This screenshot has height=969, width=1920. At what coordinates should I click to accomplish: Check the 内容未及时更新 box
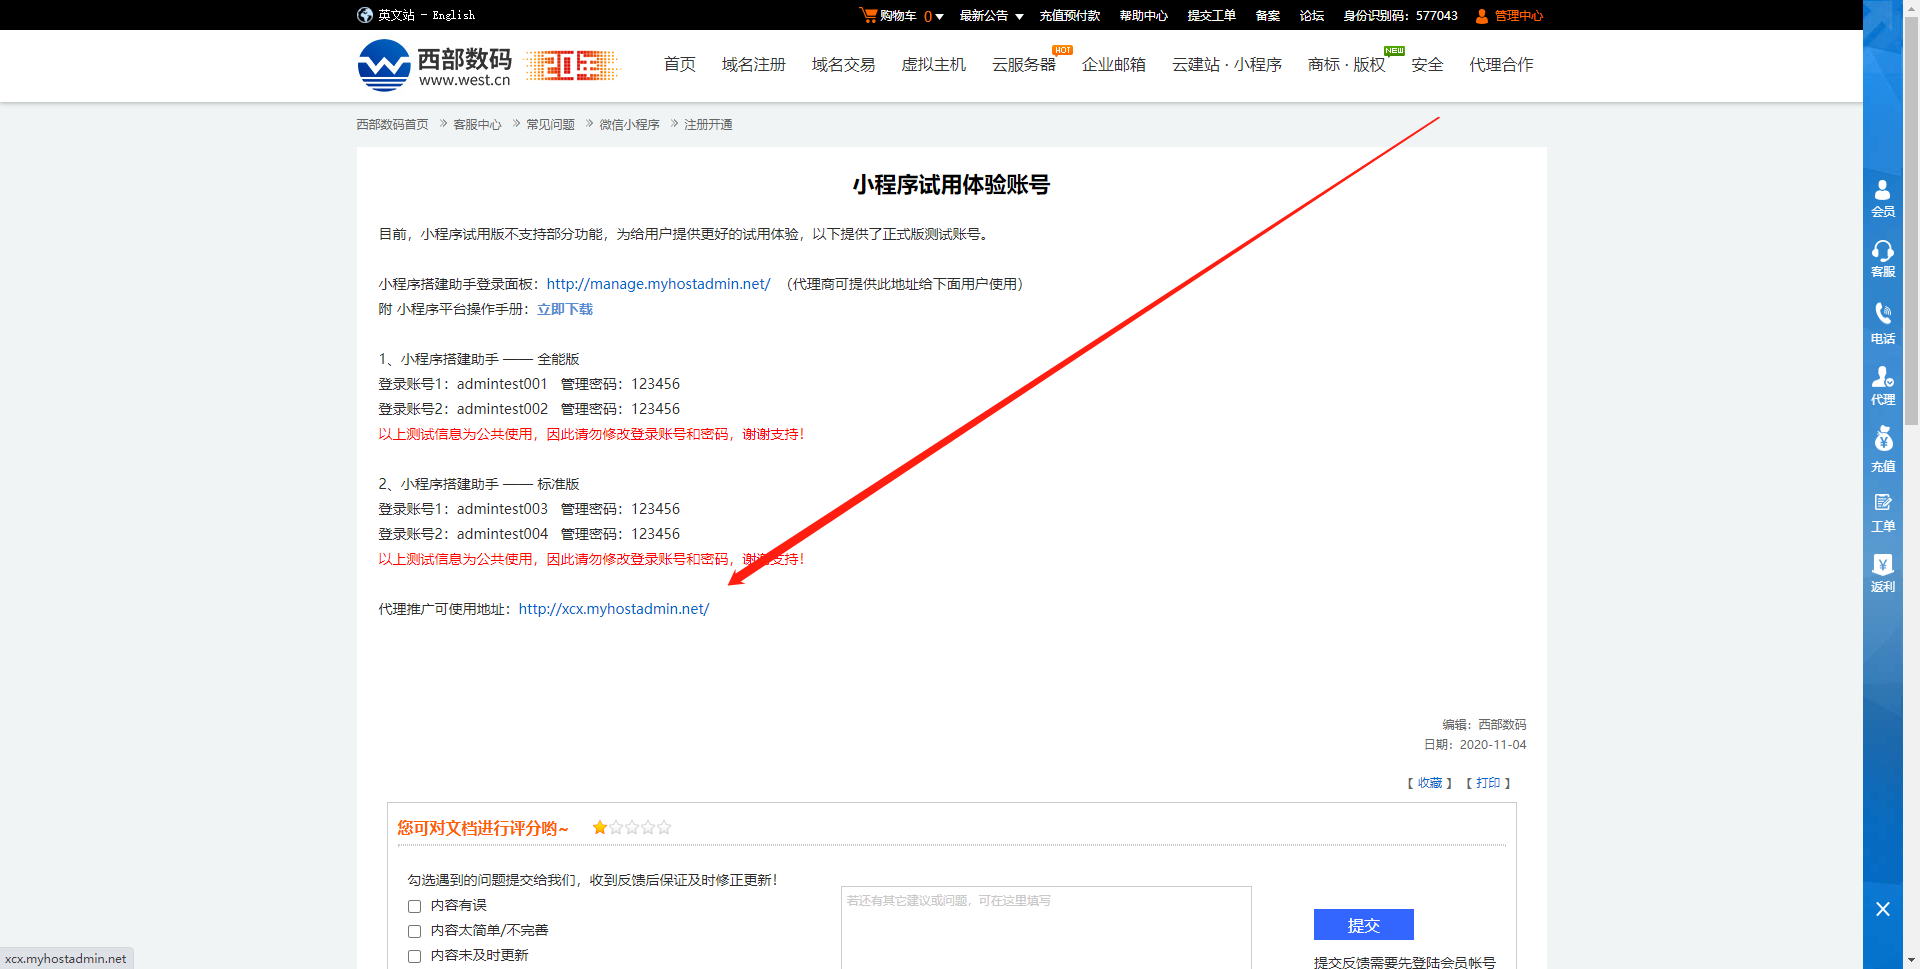(414, 956)
